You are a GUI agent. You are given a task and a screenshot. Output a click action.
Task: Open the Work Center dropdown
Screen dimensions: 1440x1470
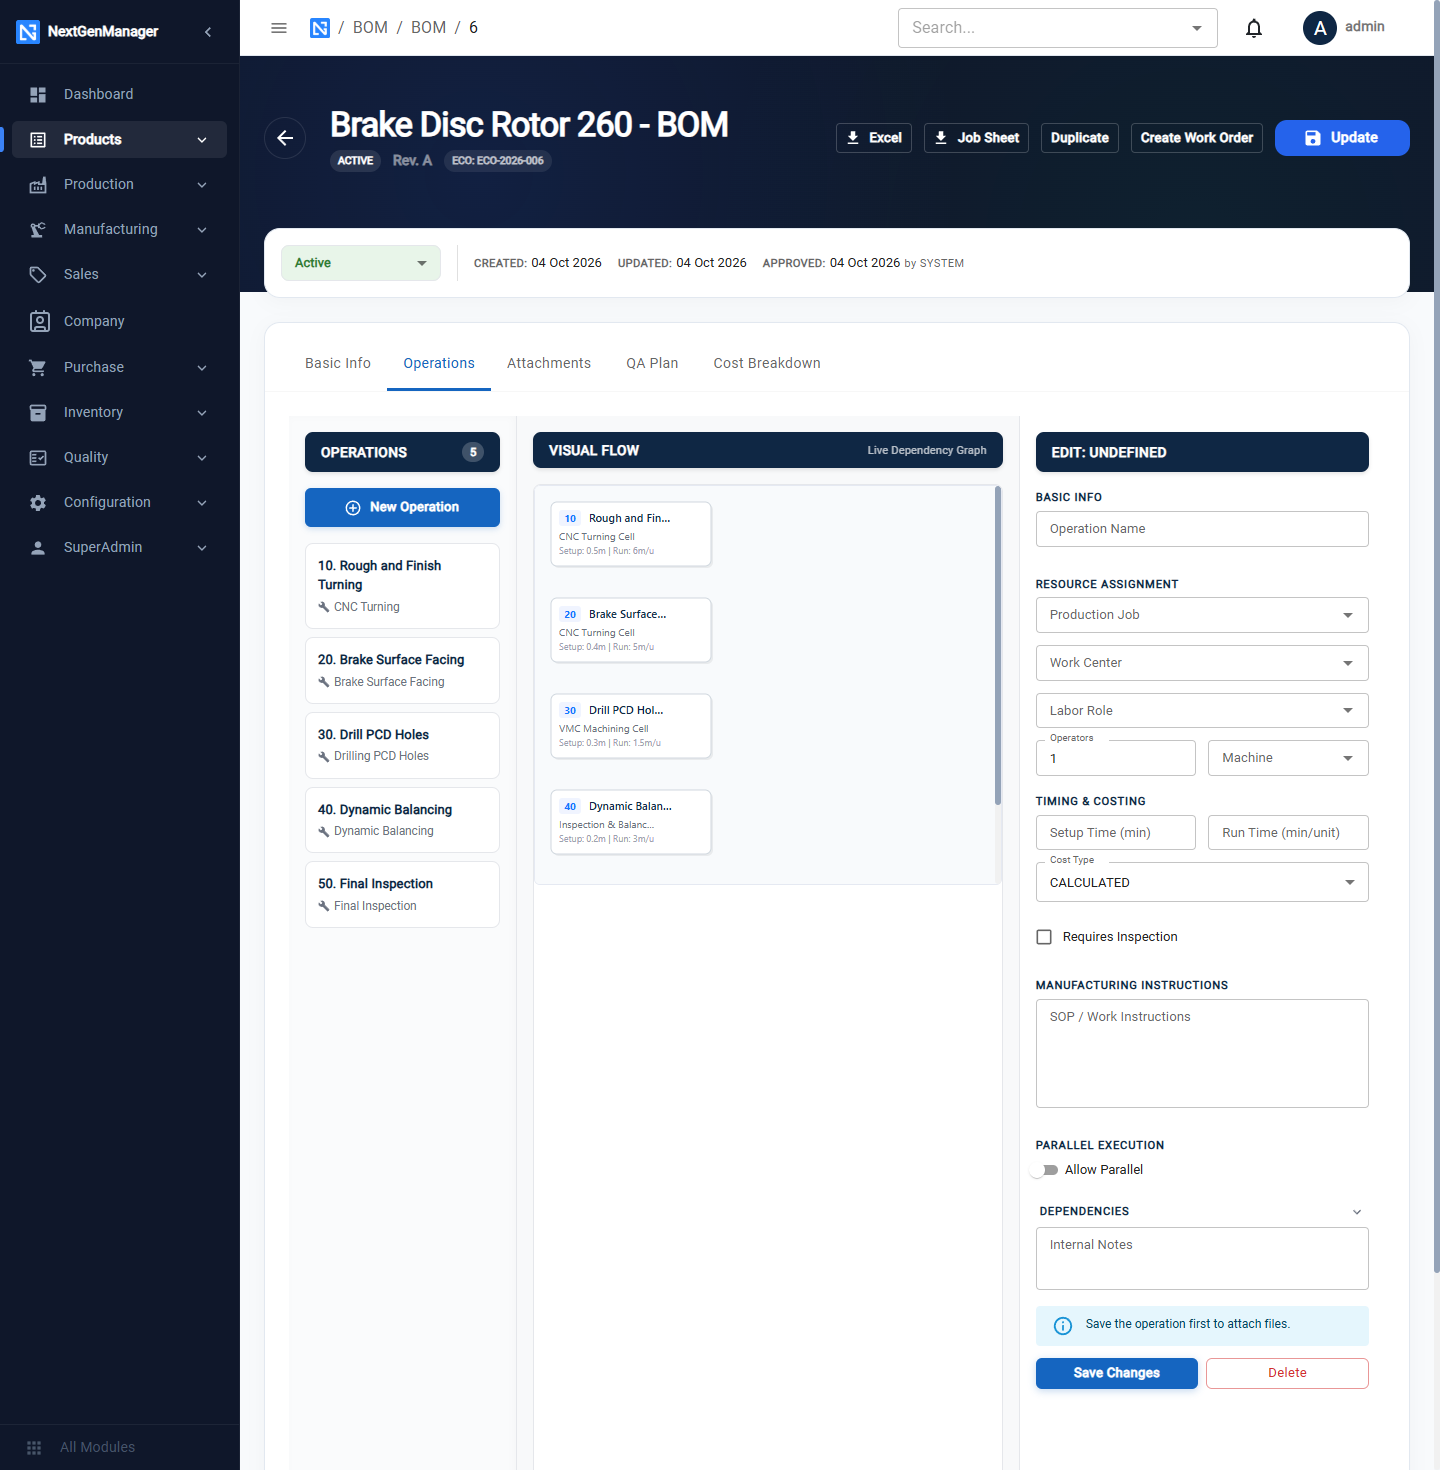(x=1202, y=663)
